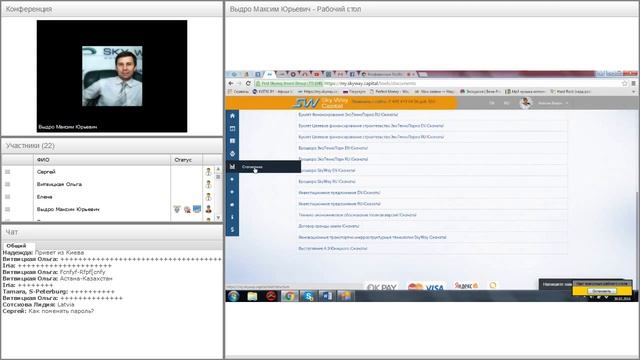This screenshot has width=640, height=360.
Task: Go back with the browser back arrow
Action: pyautogui.click(x=231, y=83)
